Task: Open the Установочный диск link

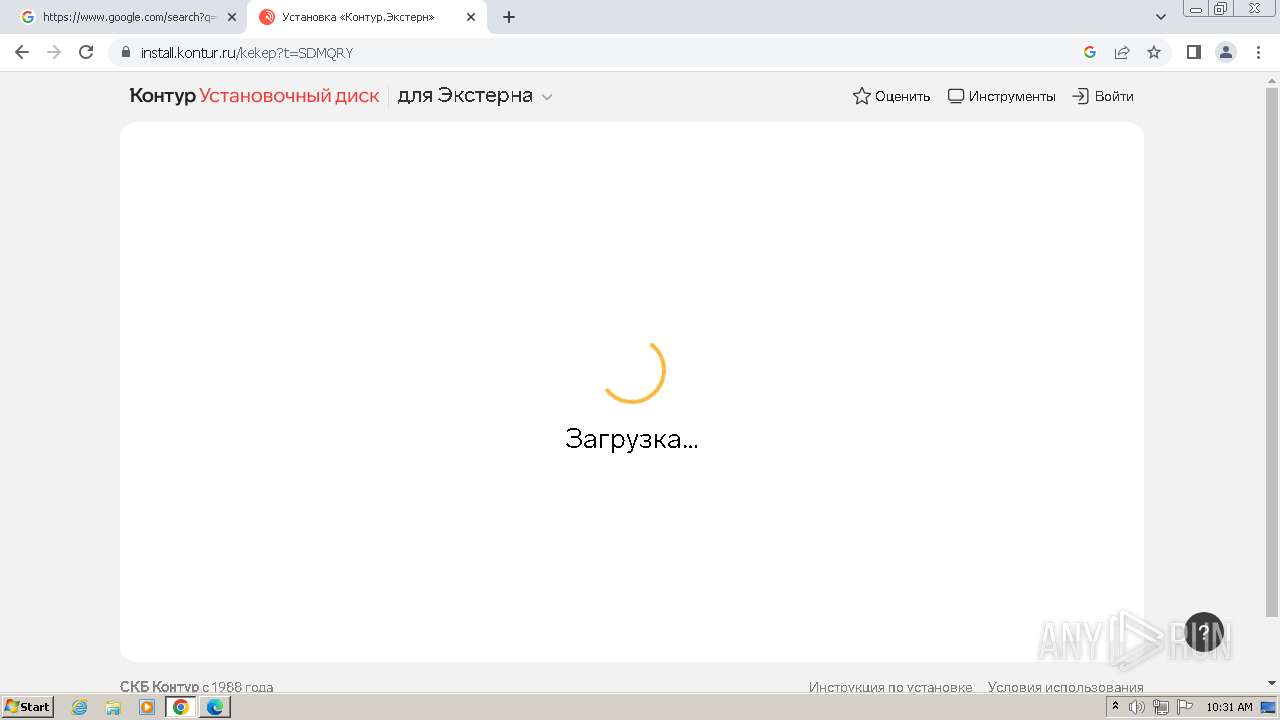Action: pos(289,96)
